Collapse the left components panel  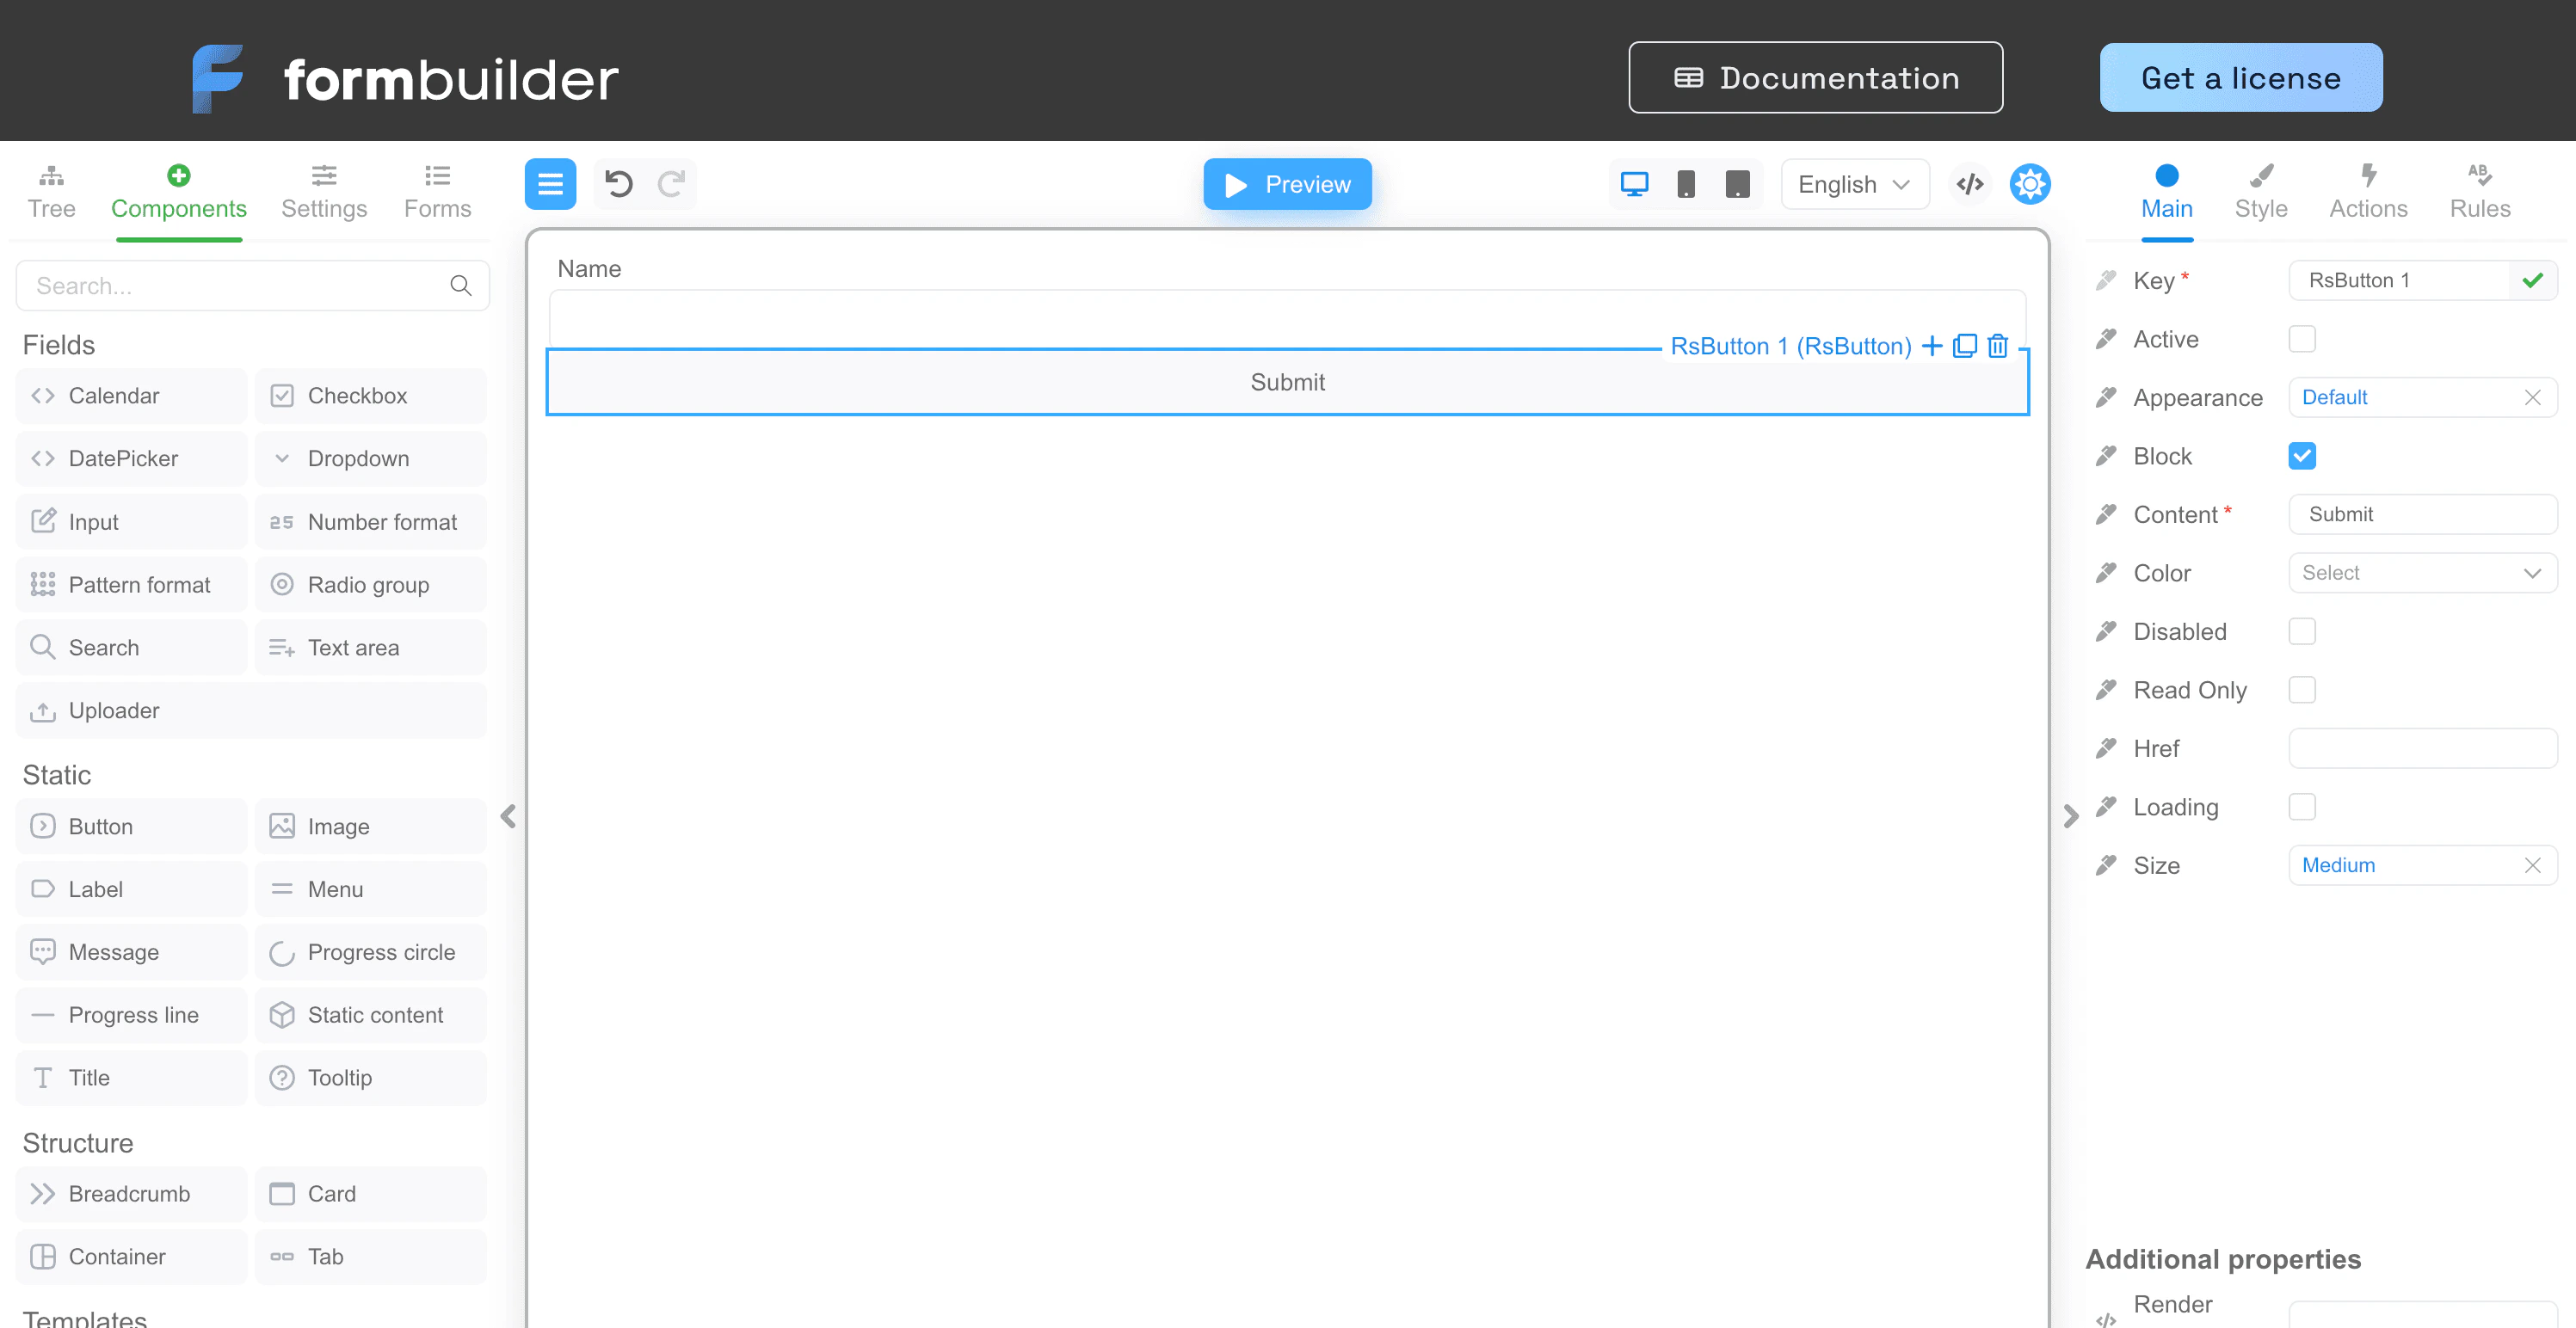click(508, 816)
